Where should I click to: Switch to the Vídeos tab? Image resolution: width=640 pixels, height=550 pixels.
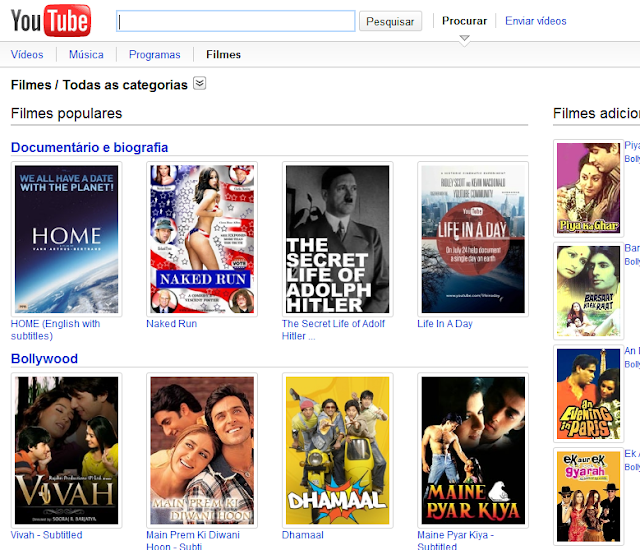pyautogui.click(x=27, y=54)
